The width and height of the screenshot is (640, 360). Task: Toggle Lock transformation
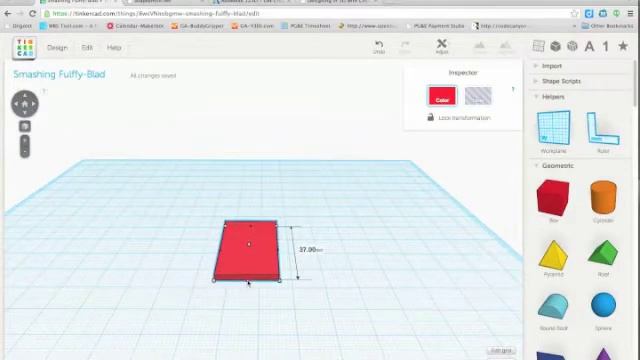tap(459, 118)
